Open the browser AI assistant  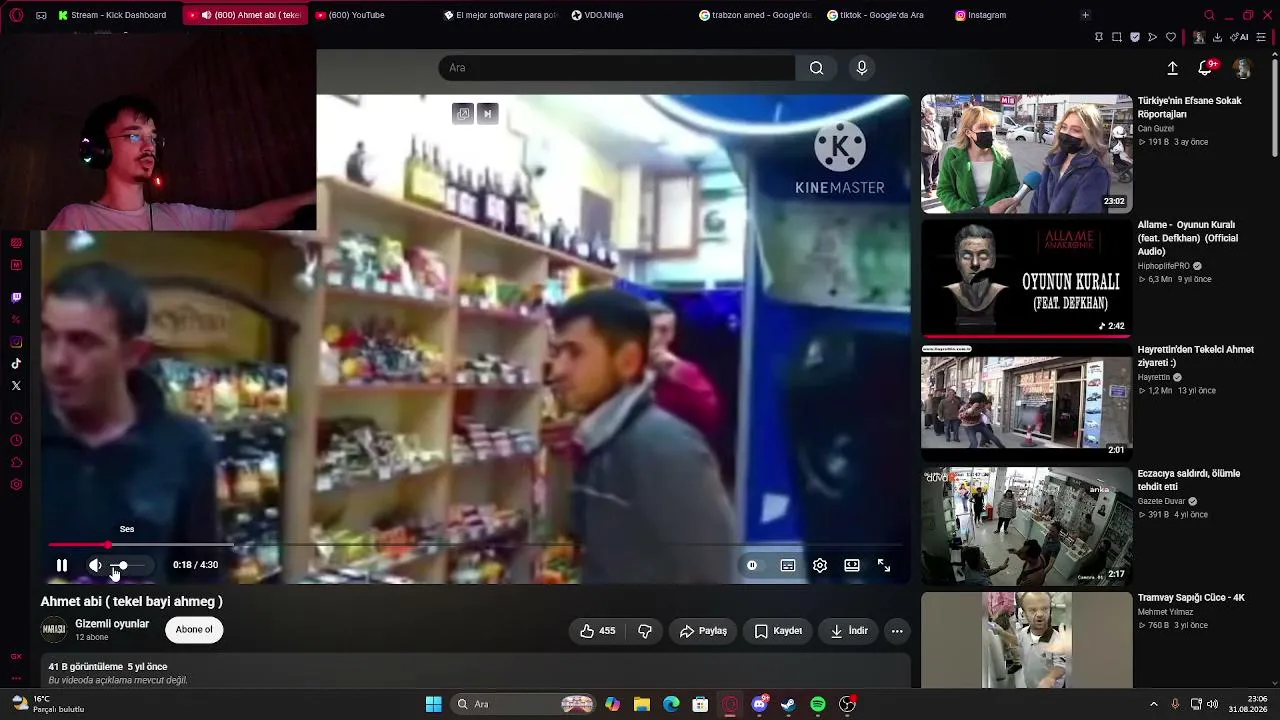click(1240, 38)
